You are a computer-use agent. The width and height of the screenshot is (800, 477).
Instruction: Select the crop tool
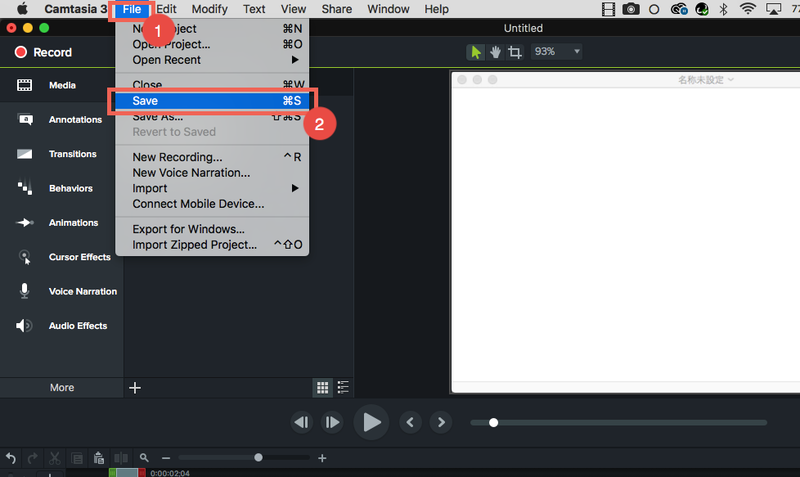[515, 52]
